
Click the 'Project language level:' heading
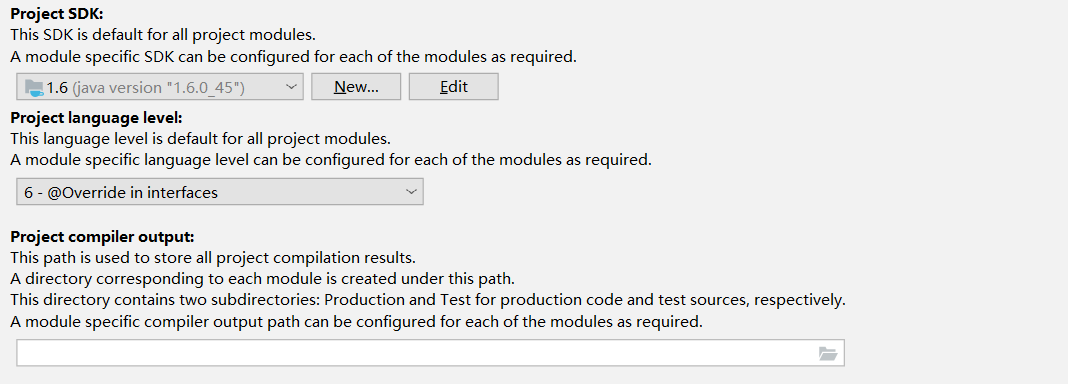tap(97, 118)
